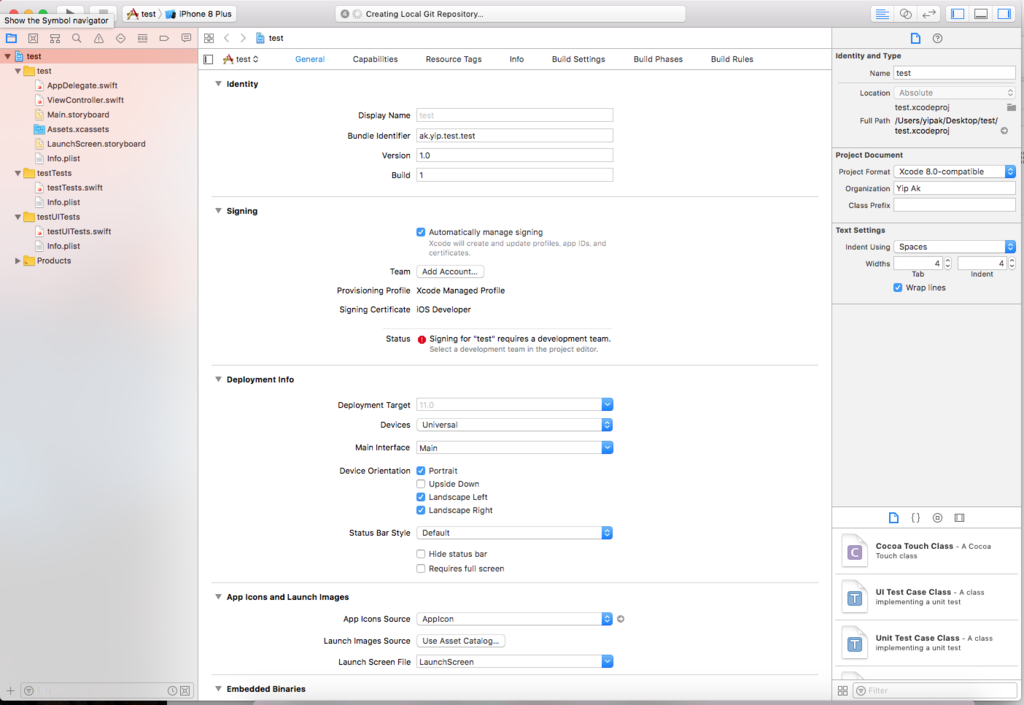Expand the Products folder

(x=18, y=260)
